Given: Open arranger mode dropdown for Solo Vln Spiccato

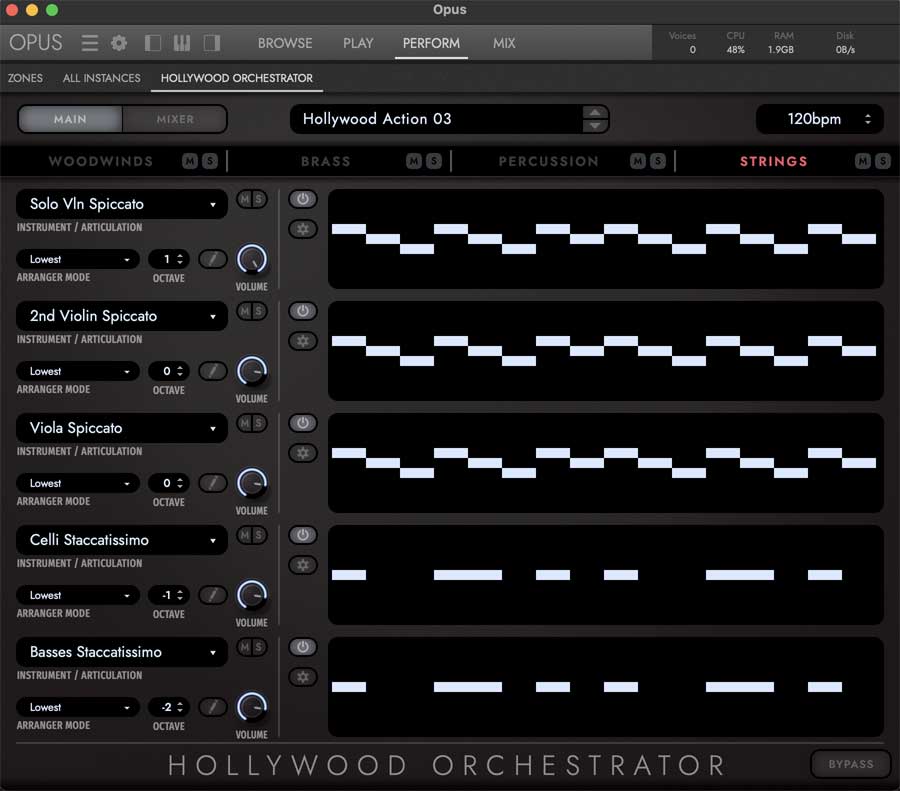Looking at the screenshot, I should pyautogui.click(x=77, y=259).
